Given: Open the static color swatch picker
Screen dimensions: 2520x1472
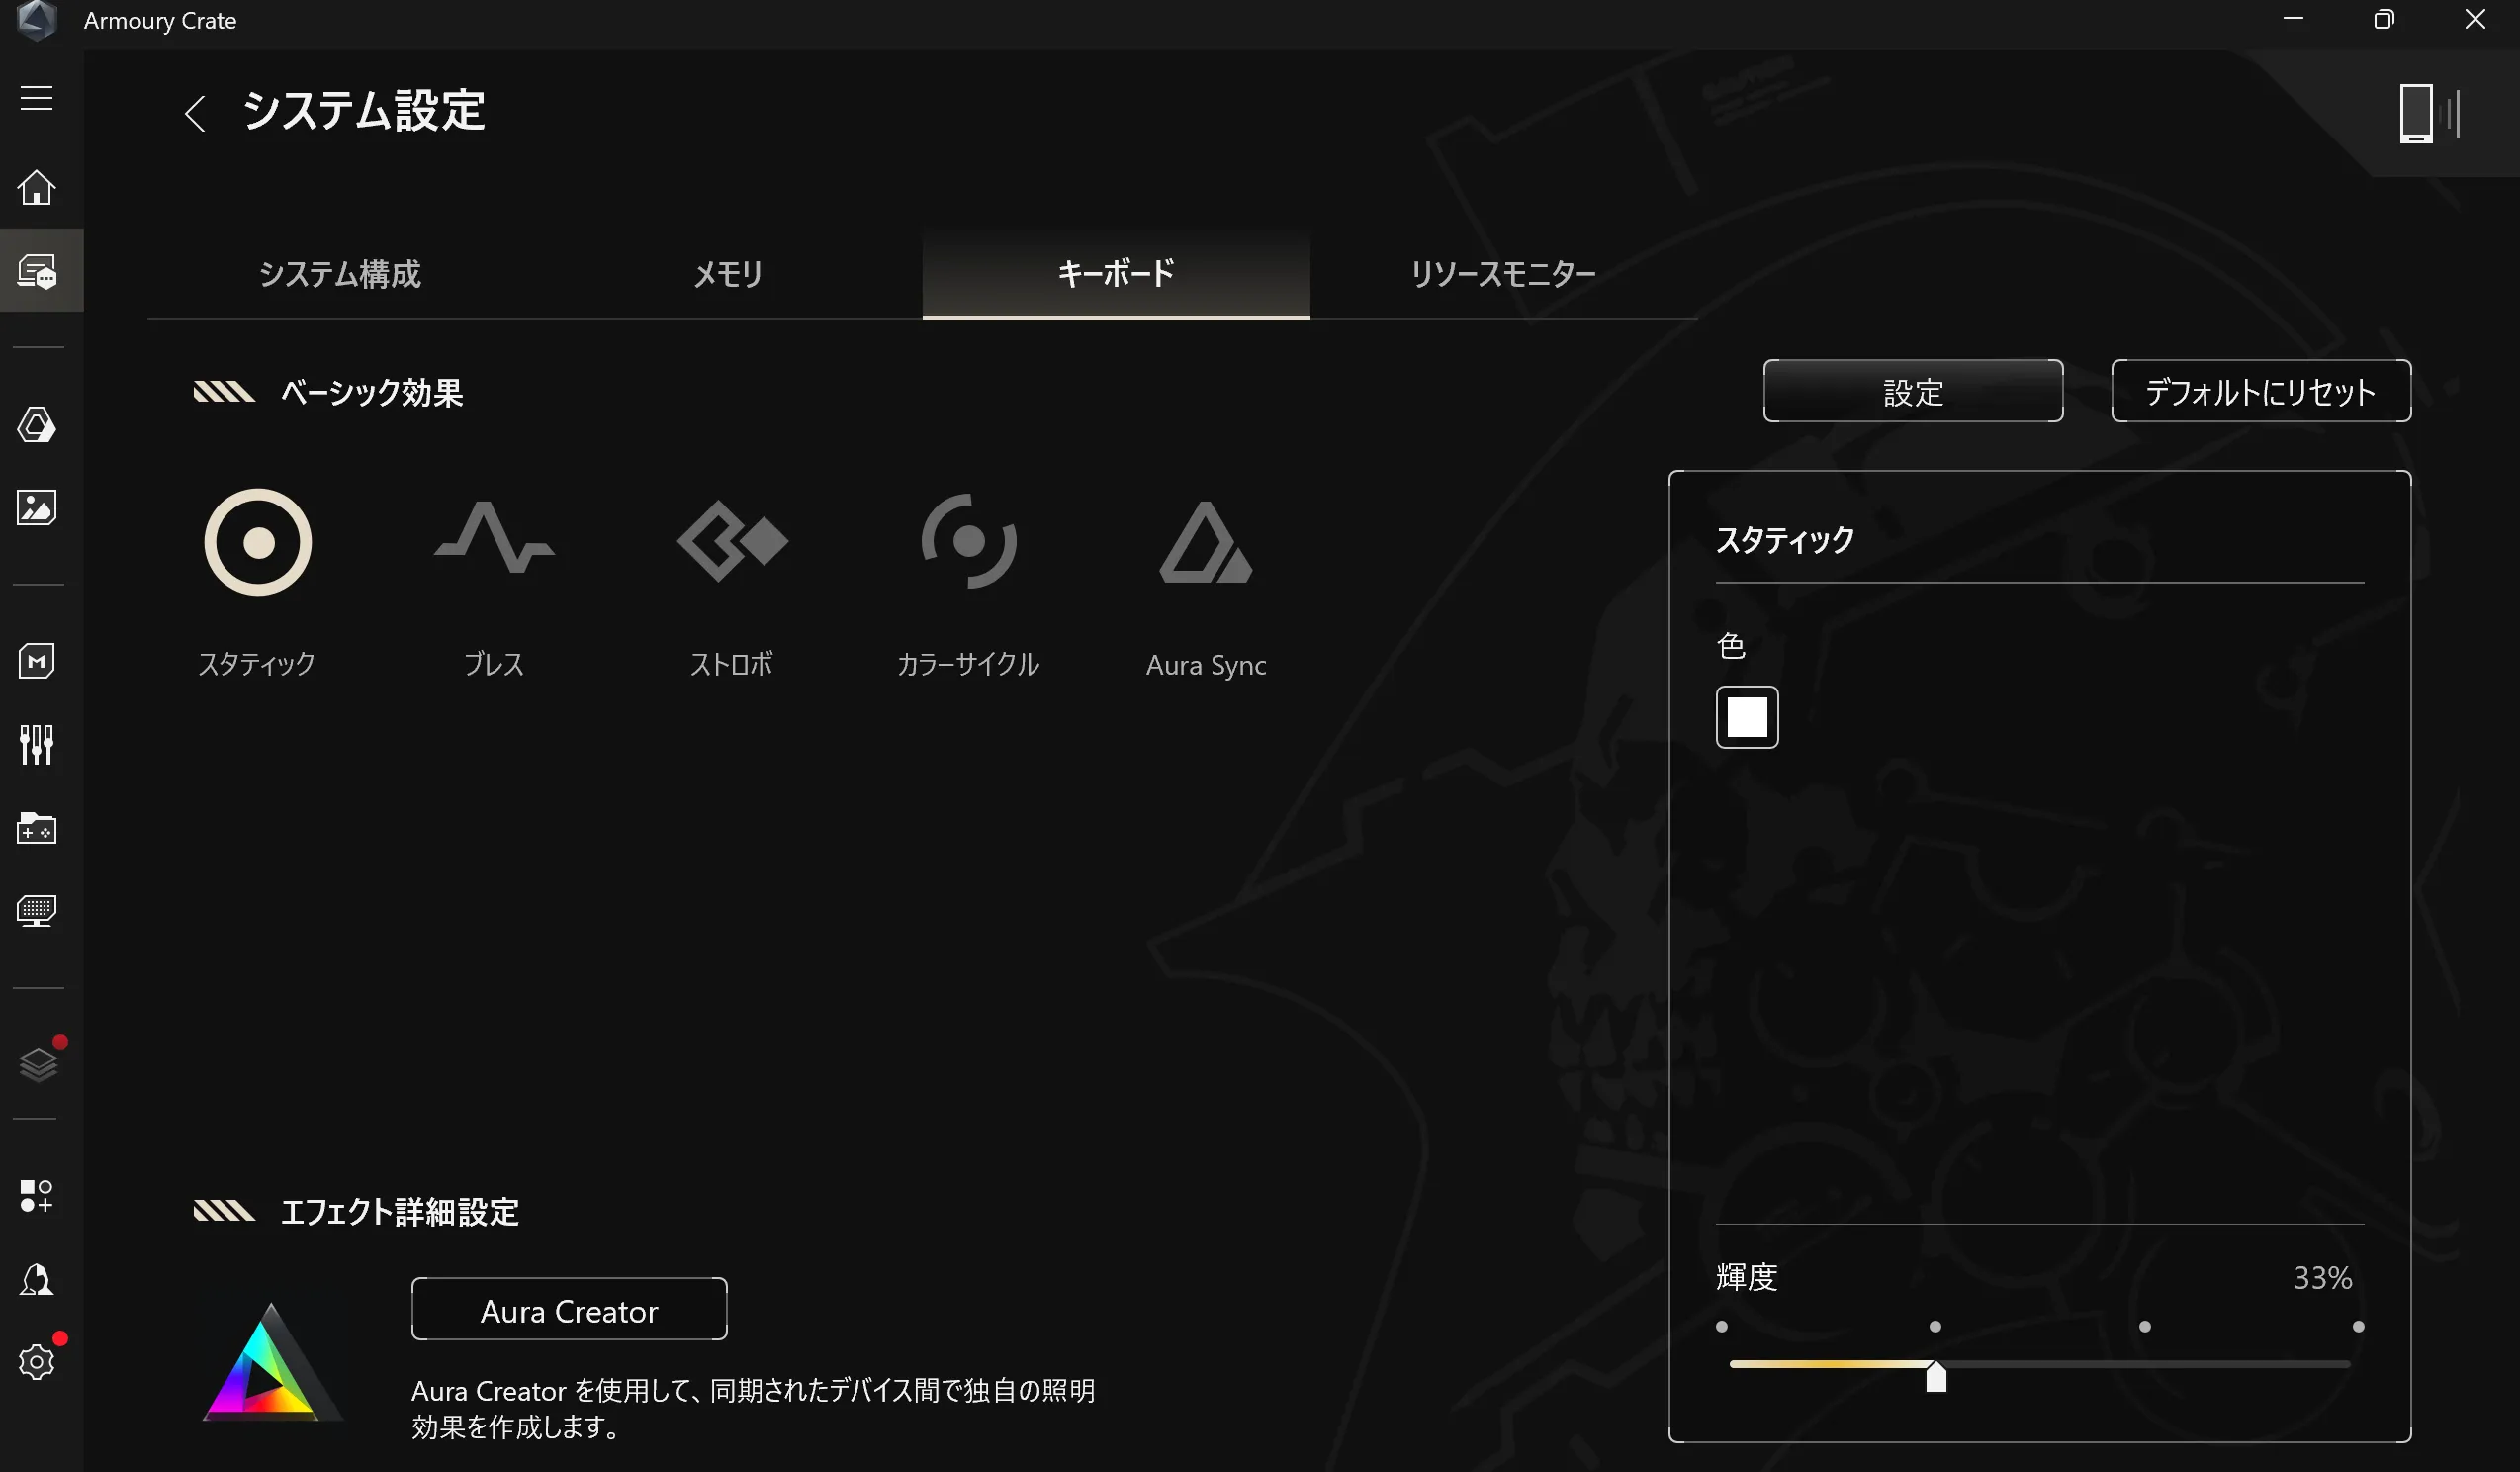Looking at the screenshot, I should click(x=1746, y=716).
